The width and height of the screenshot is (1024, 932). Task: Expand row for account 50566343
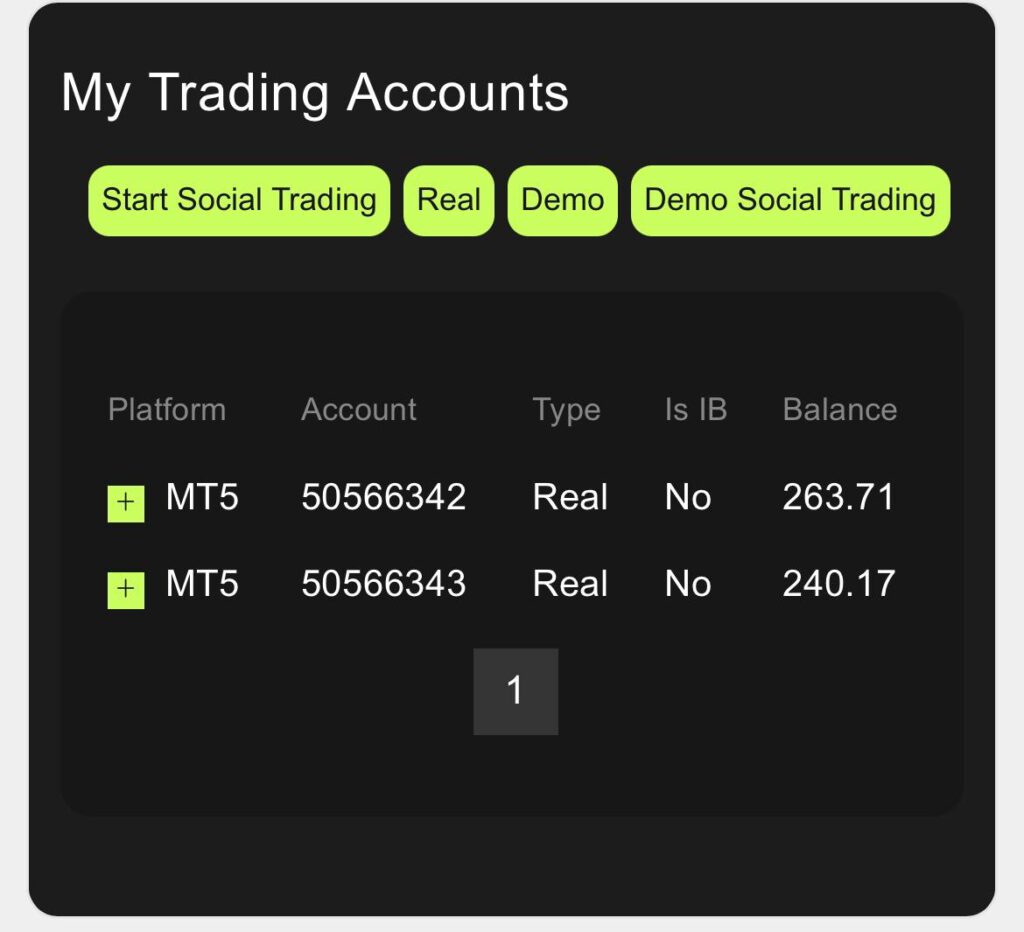pyautogui.click(x=126, y=590)
